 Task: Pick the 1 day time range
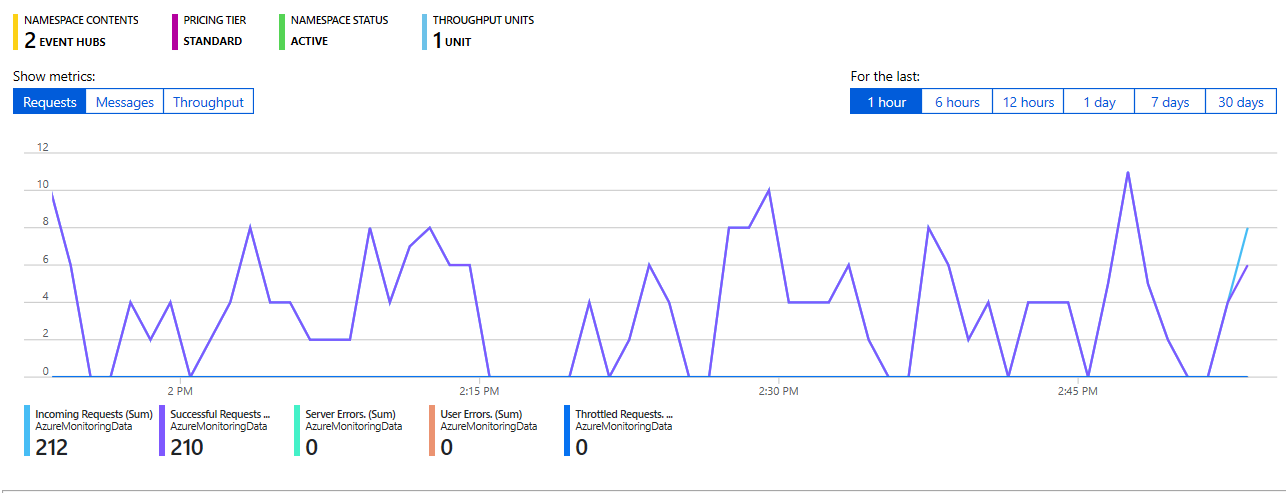point(1099,102)
